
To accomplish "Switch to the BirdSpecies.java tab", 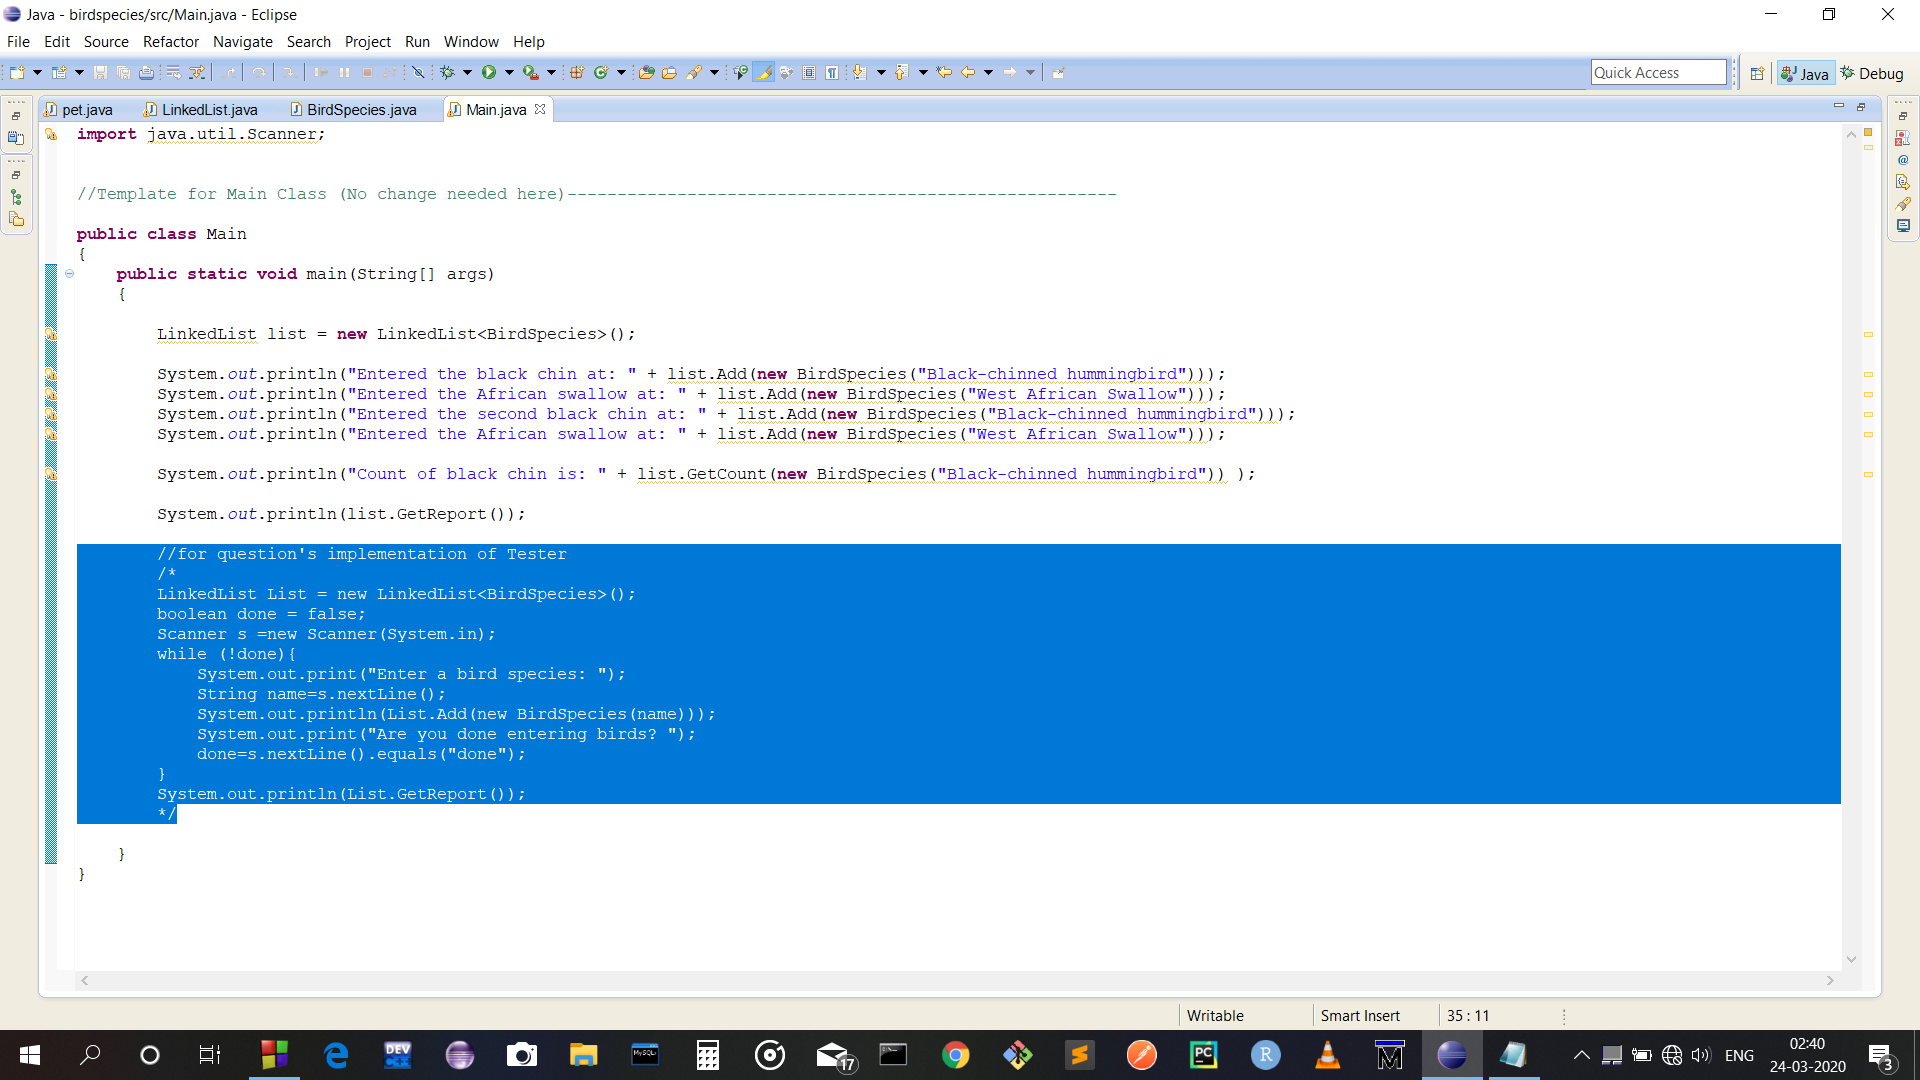I will (x=360, y=110).
